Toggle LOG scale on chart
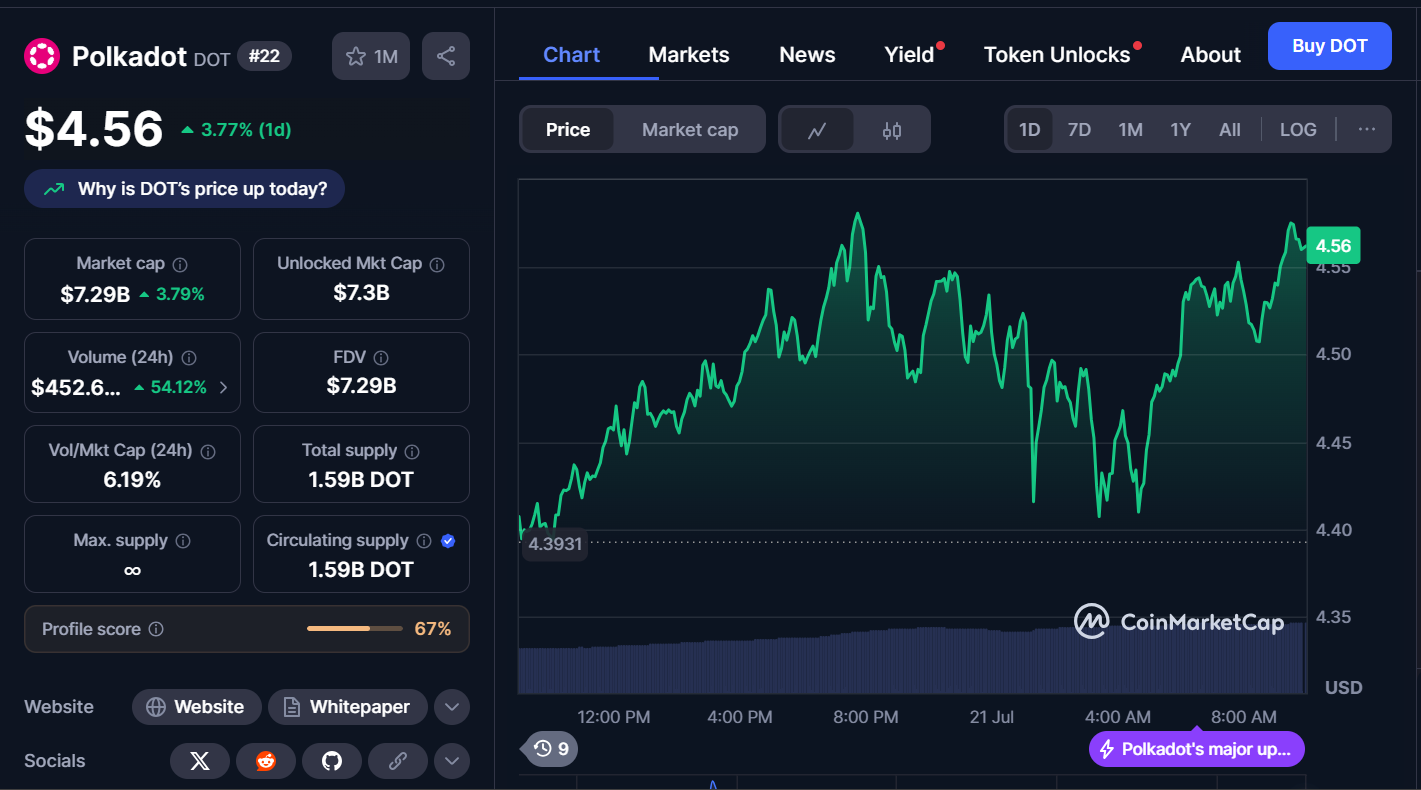 tap(1298, 130)
